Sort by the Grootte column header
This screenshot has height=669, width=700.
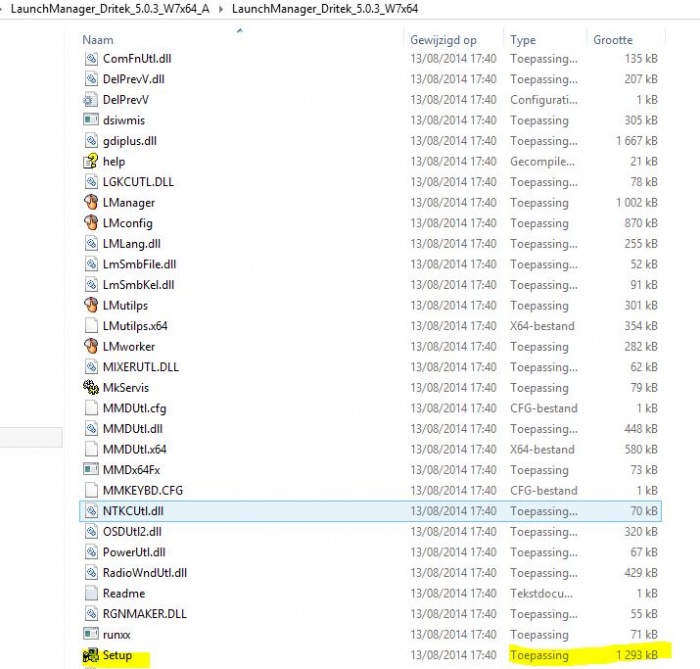click(613, 40)
